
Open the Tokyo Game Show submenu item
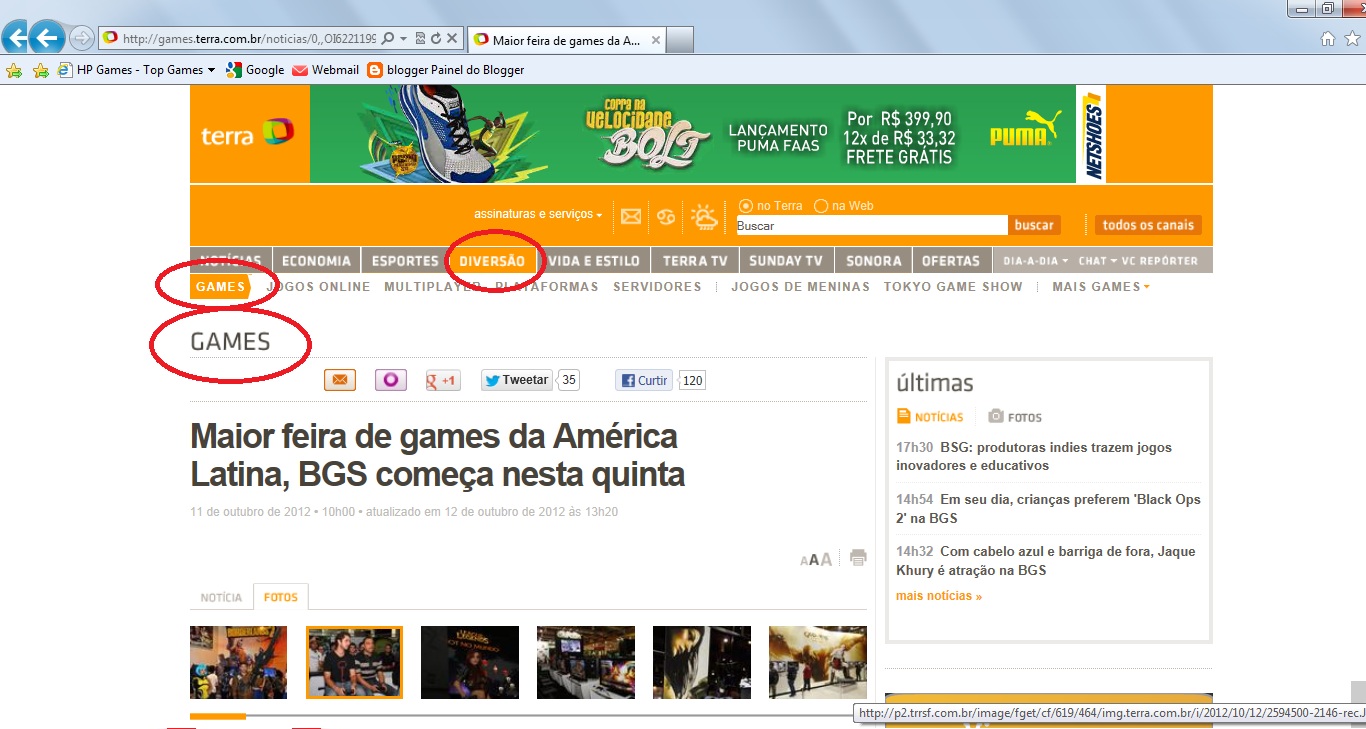[953, 287]
